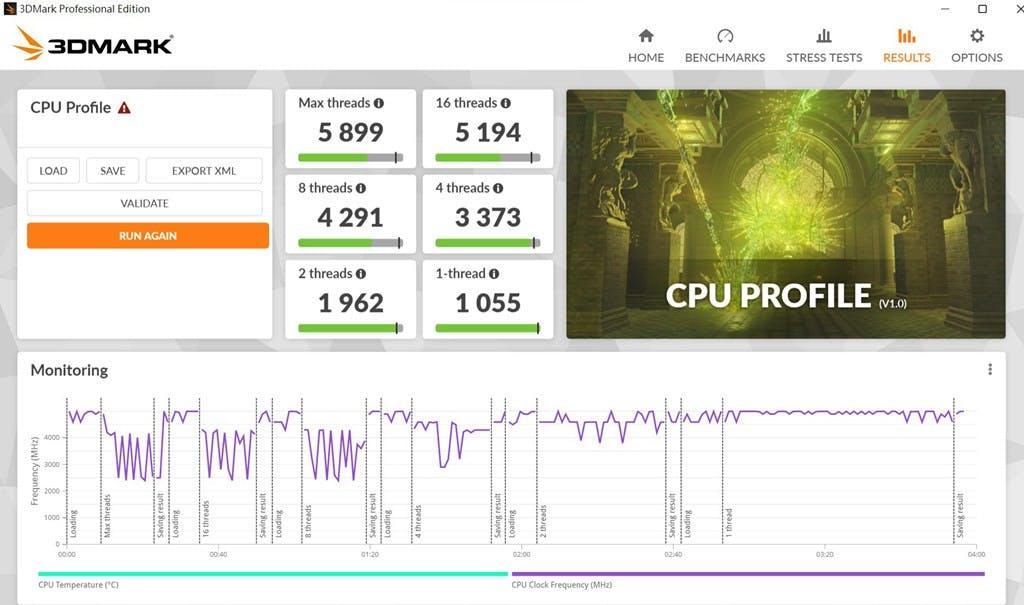This screenshot has height=605, width=1024.
Task: Click the 1-thread info icon
Action: pyautogui.click(x=494, y=274)
